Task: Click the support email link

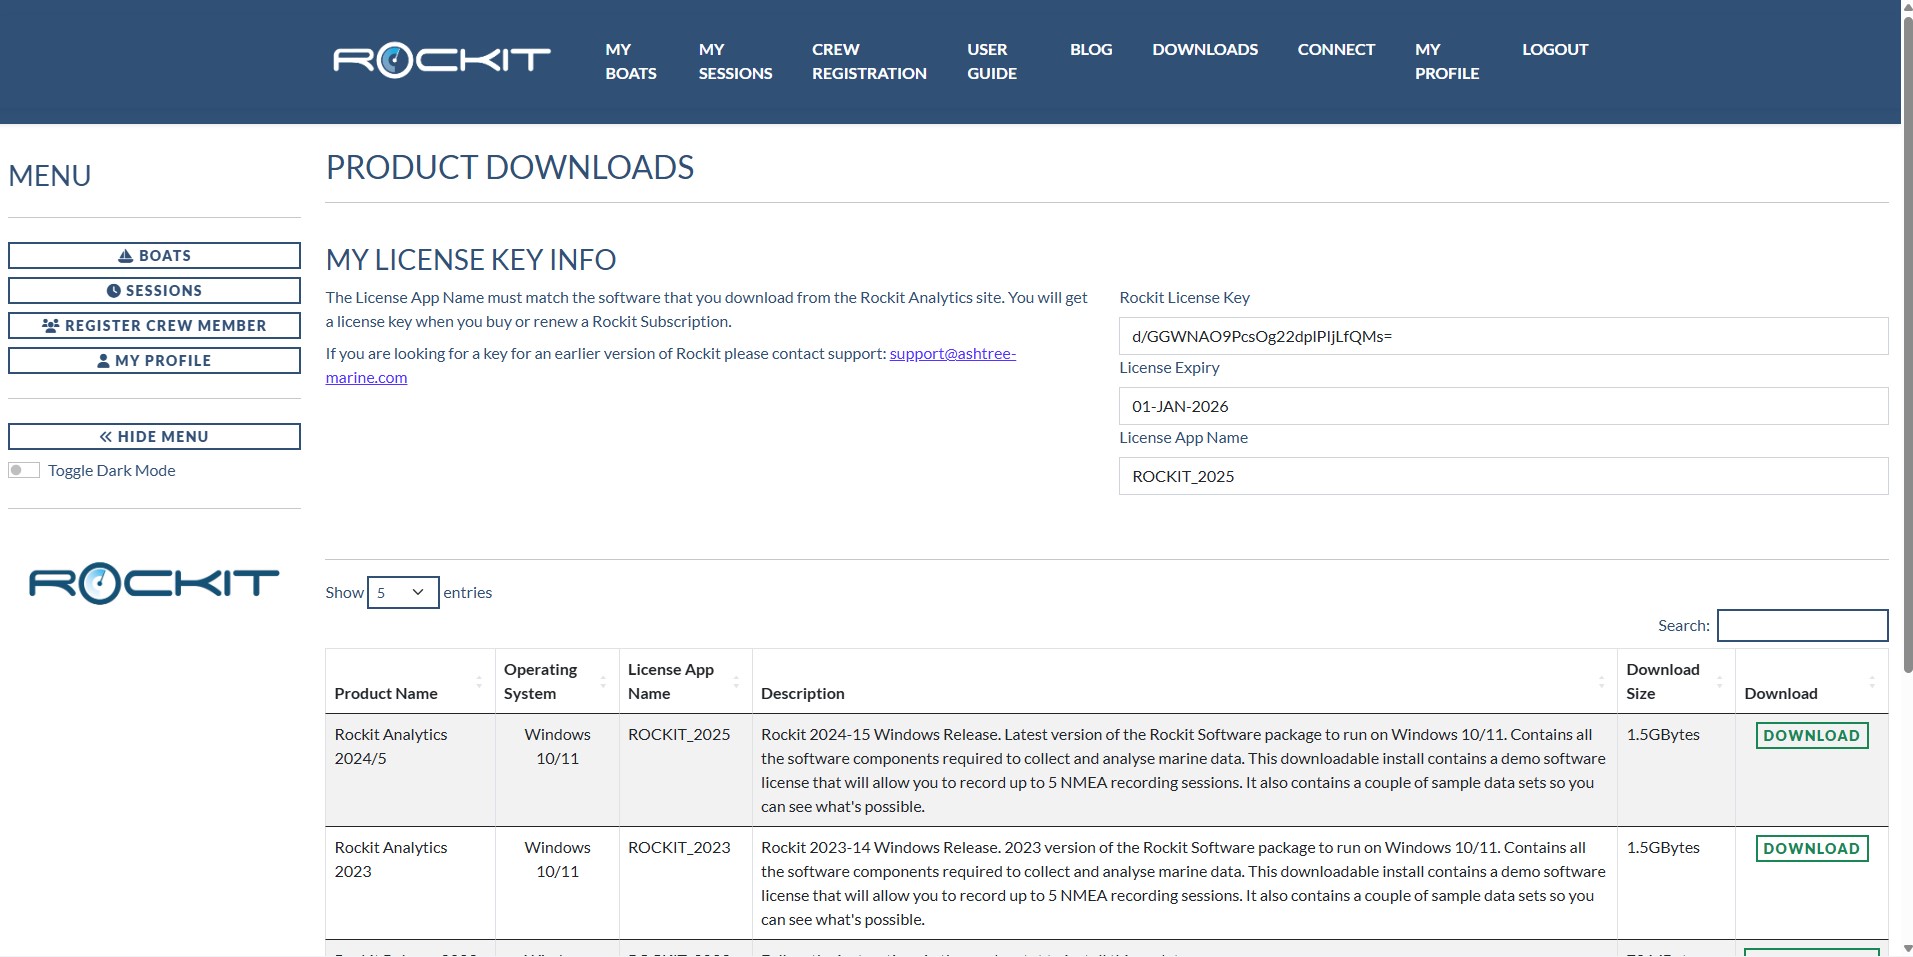Action: 951,354
